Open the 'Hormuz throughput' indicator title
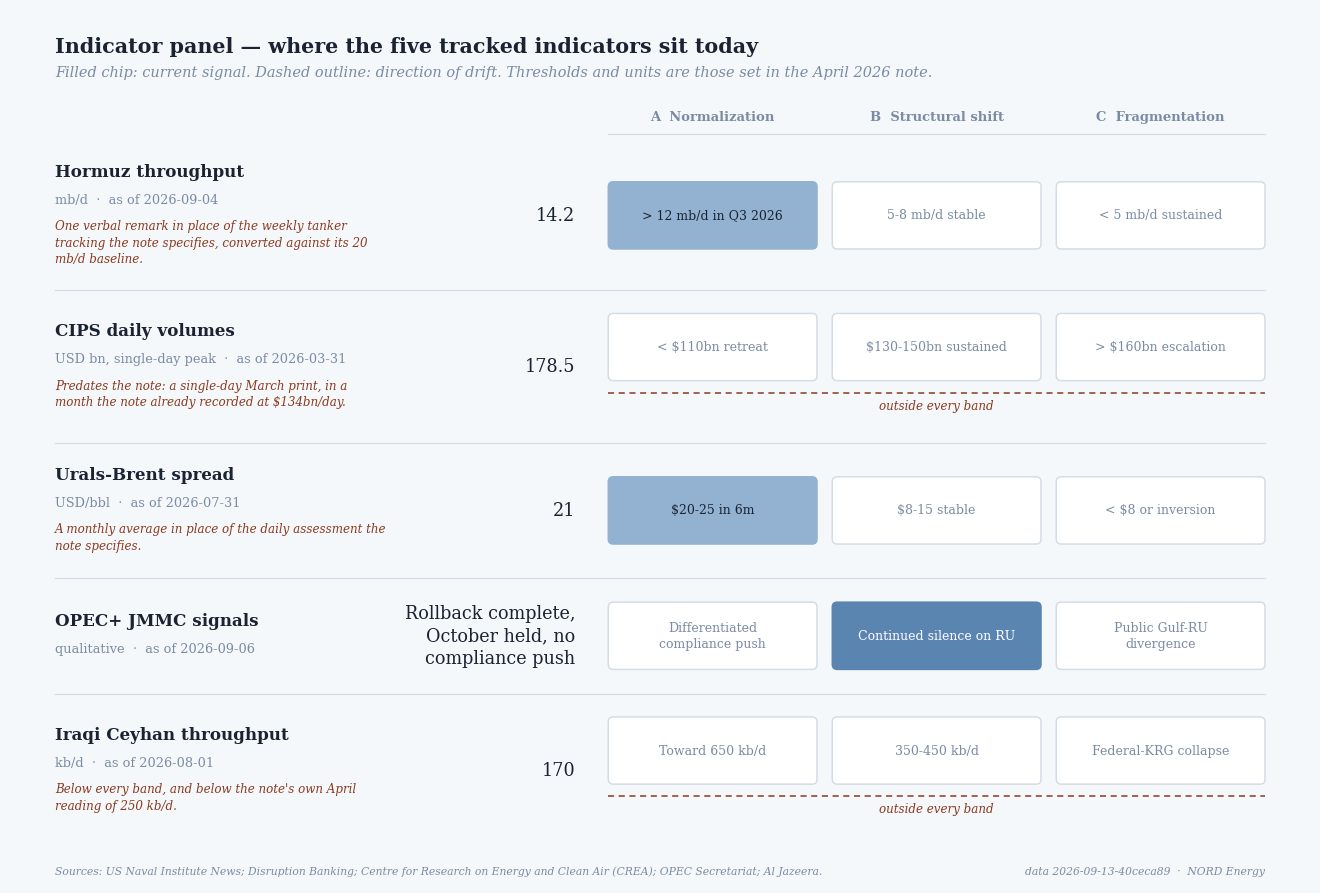Viewport: 1320px width, 893px height. coord(149,172)
